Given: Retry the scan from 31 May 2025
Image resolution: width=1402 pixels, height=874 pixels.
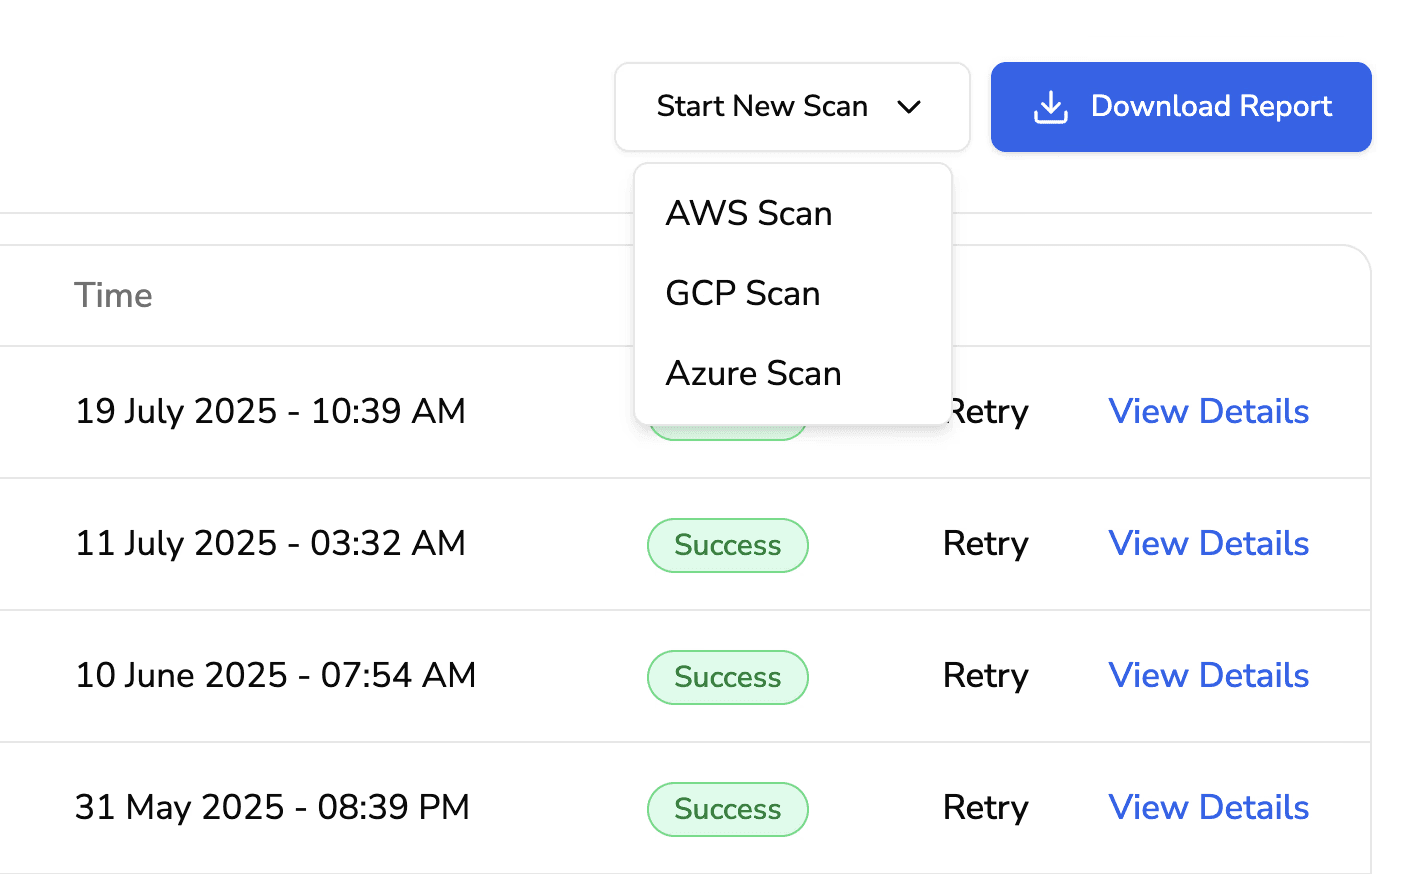Looking at the screenshot, I should [985, 807].
